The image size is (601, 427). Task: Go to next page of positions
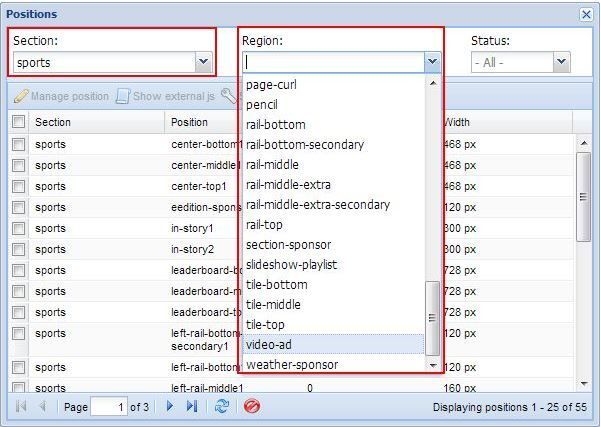170,406
